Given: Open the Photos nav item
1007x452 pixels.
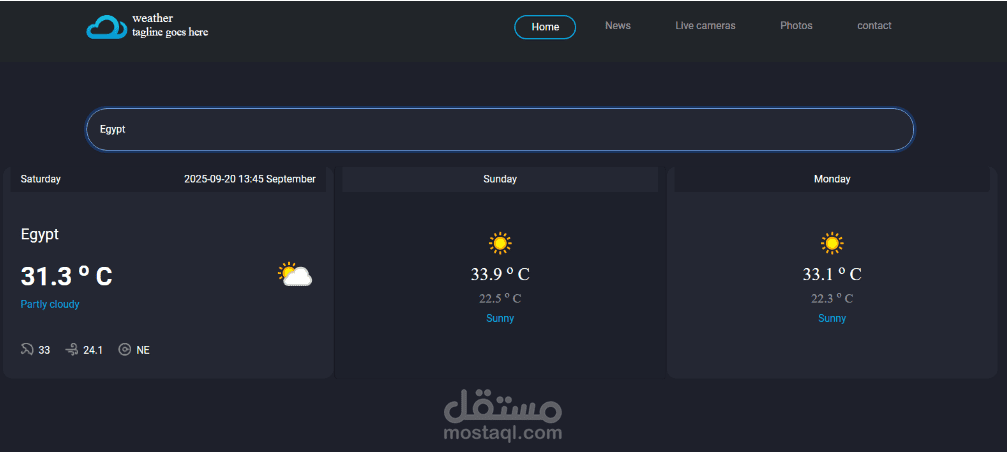Looking at the screenshot, I should coord(796,26).
